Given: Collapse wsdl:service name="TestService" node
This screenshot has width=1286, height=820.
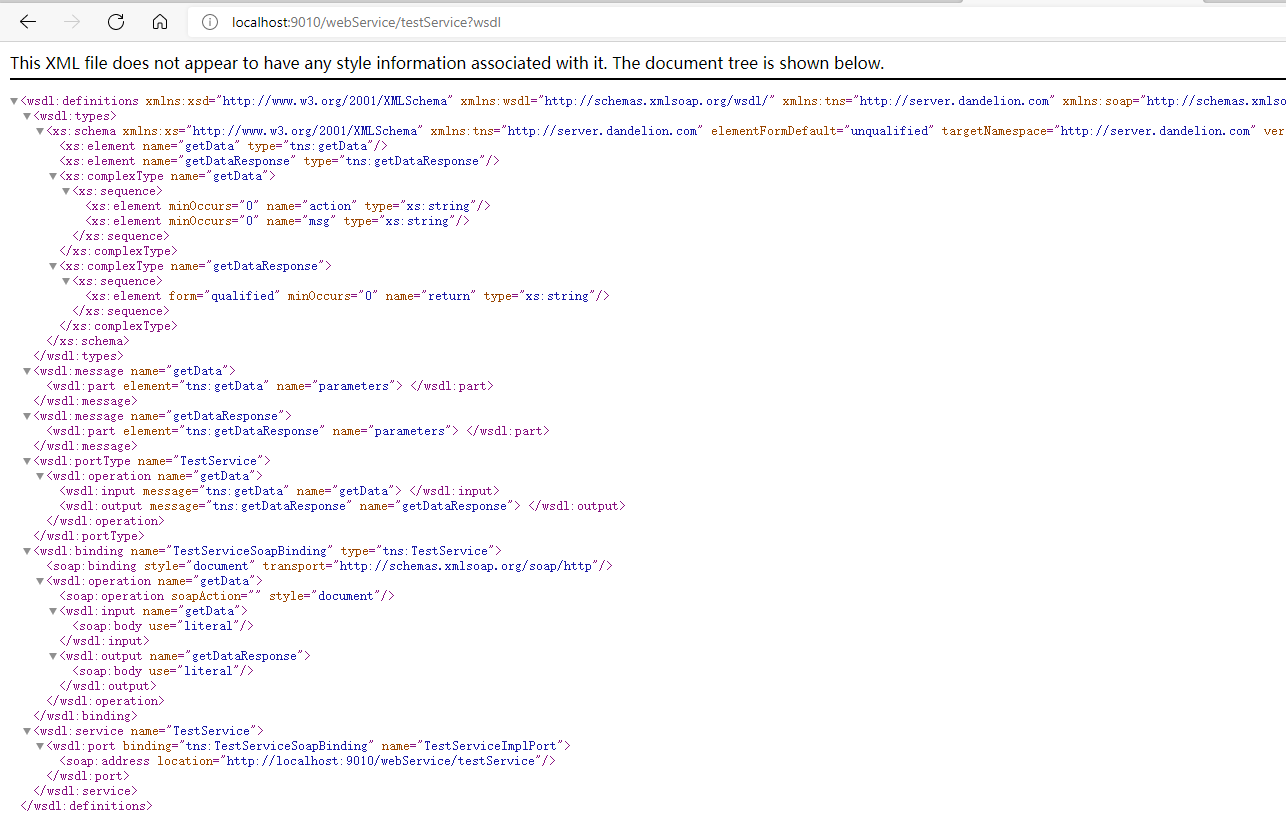Looking at the screenshot, I should point(27,731).
